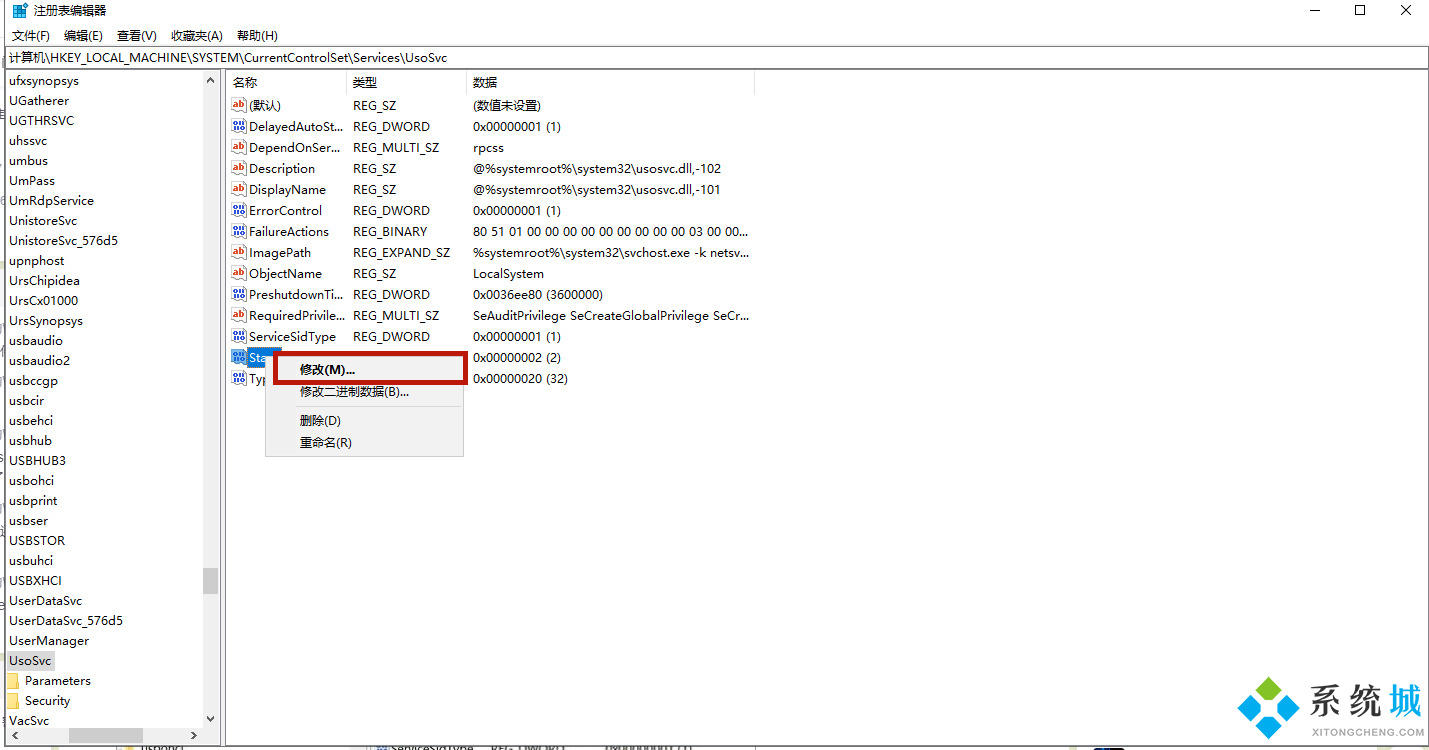Click the LocalSystem data value
1429x750 pixels.
pyautogui.click(x=508, y=274)
